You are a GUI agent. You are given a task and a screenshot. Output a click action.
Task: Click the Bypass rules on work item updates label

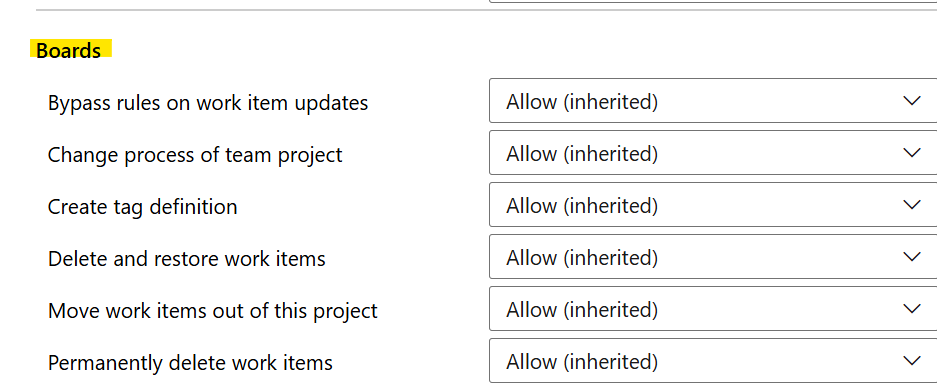[x=208, y=103]
